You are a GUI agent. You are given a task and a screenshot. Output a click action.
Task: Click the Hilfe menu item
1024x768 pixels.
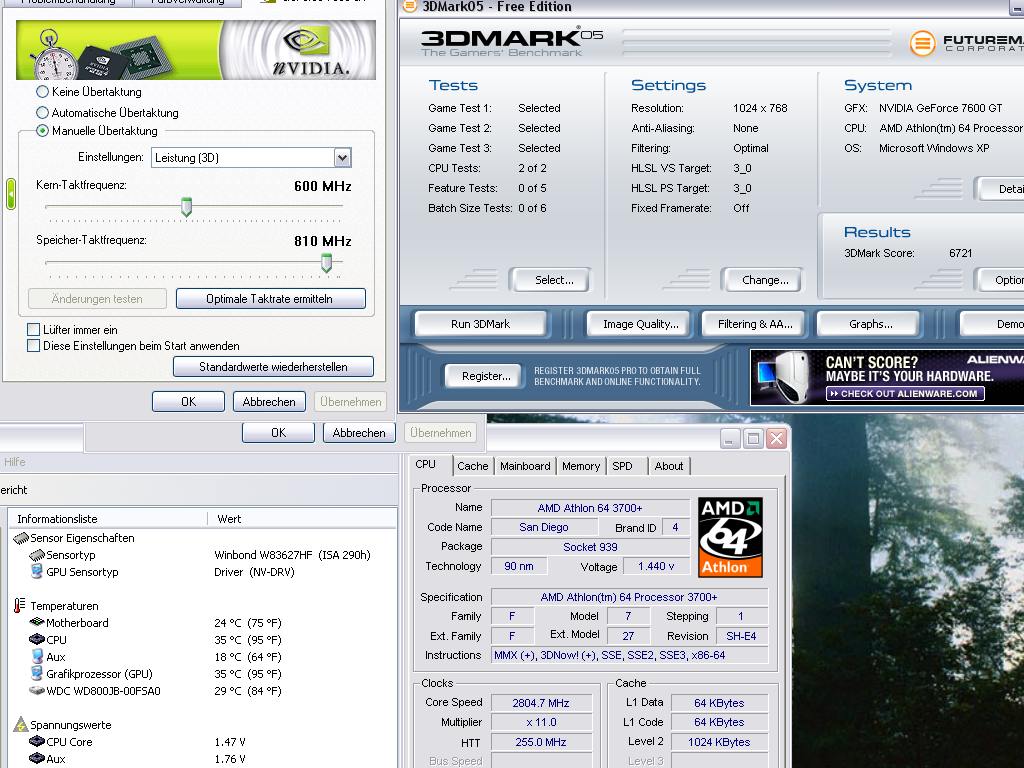pyautogui.click(x=14, y=462)
